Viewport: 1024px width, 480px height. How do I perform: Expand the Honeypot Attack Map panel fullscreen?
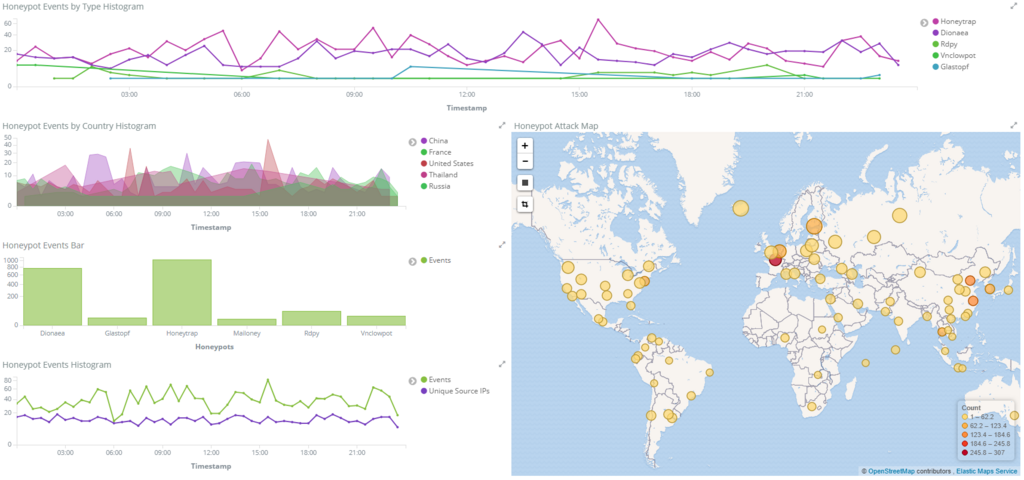pos(1014,125)
